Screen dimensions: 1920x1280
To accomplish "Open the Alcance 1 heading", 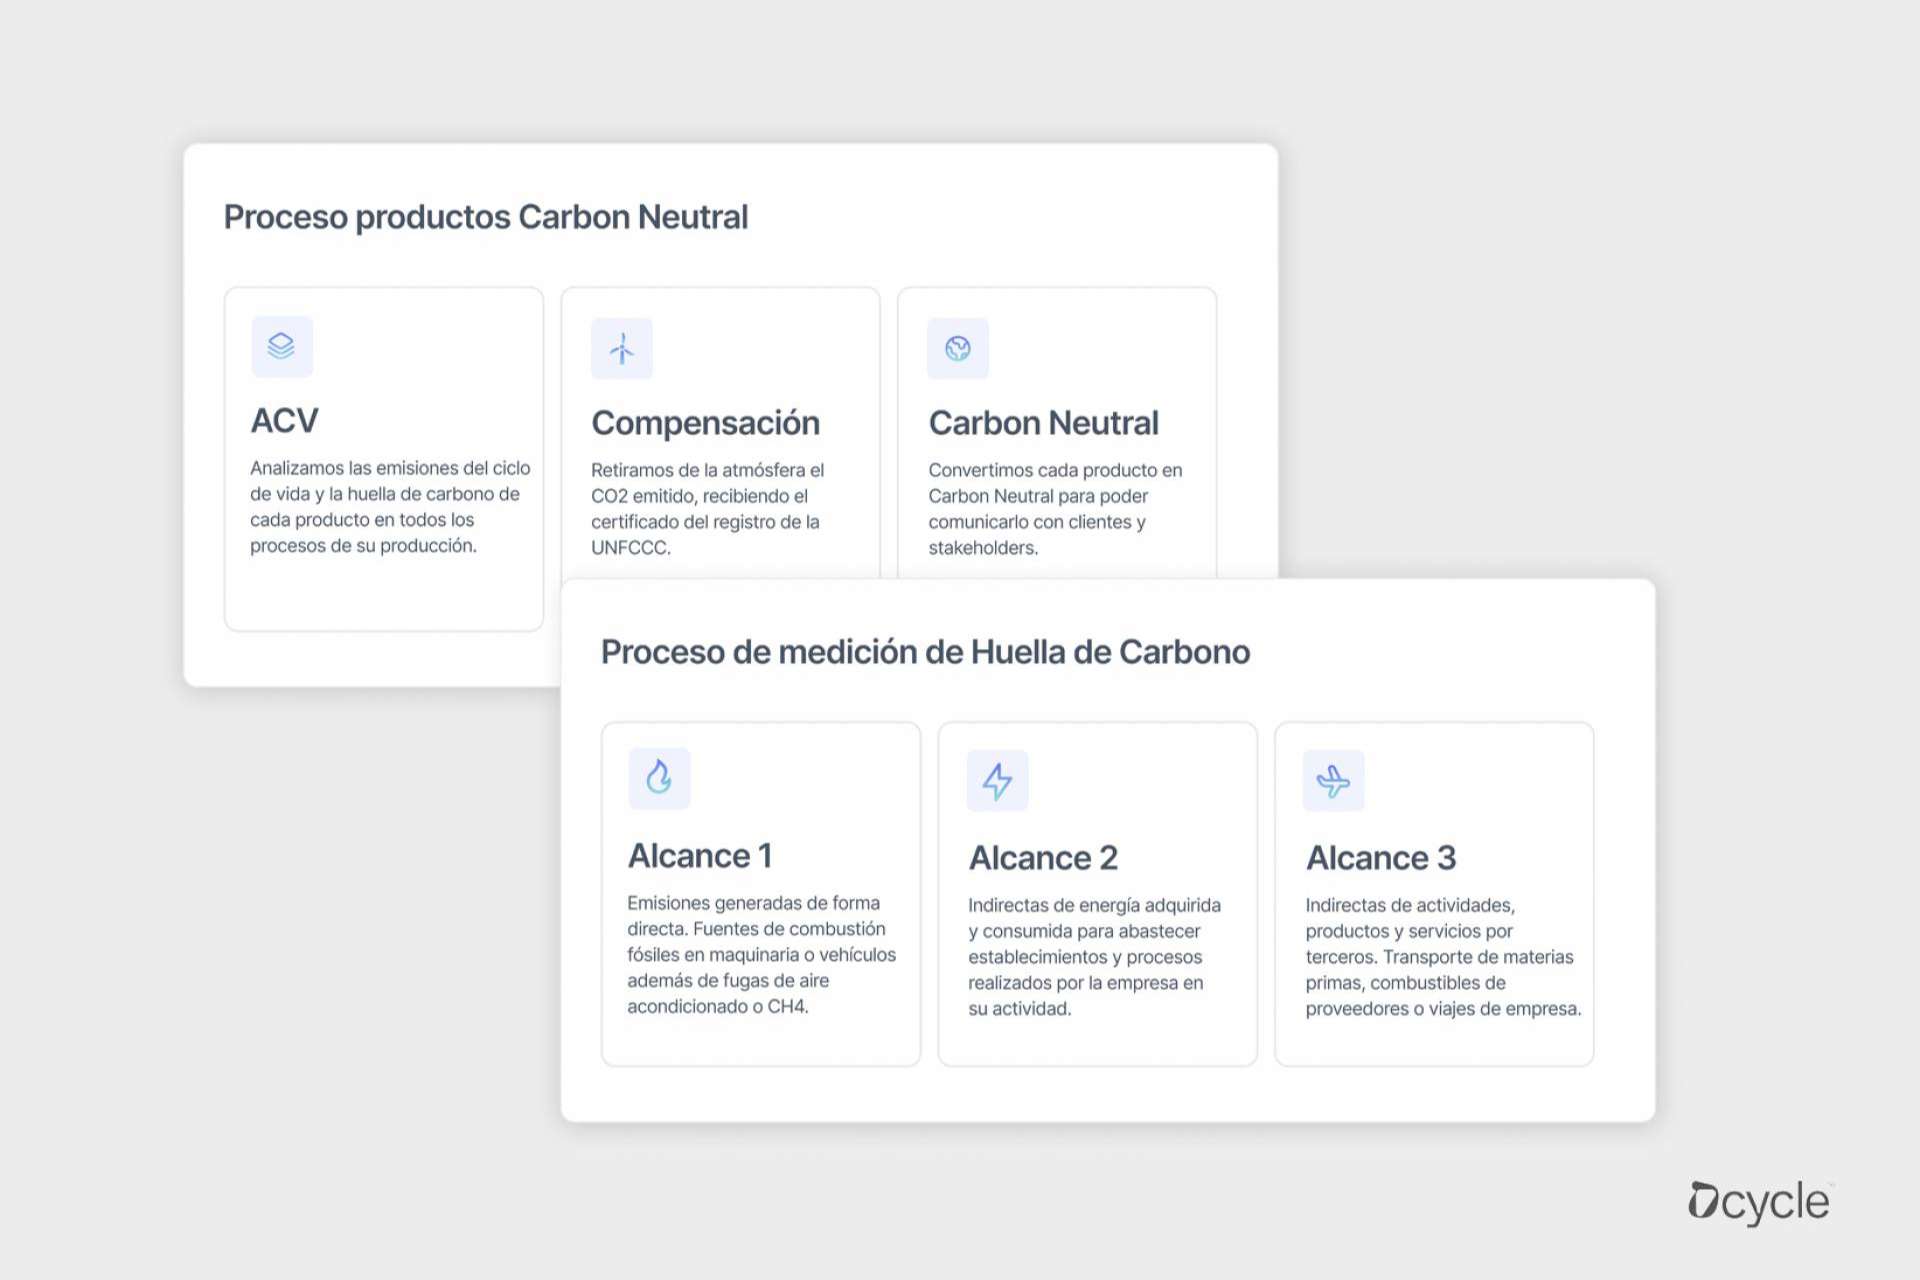I will tap(699, 856).
